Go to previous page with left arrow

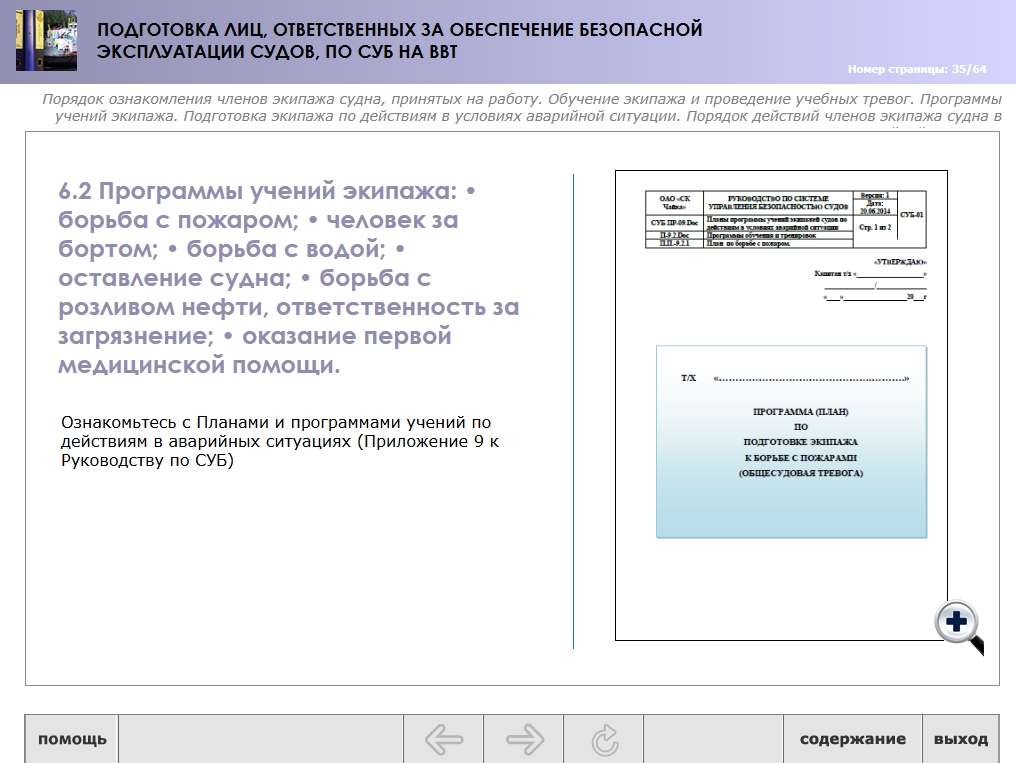(x=444, y=740)
